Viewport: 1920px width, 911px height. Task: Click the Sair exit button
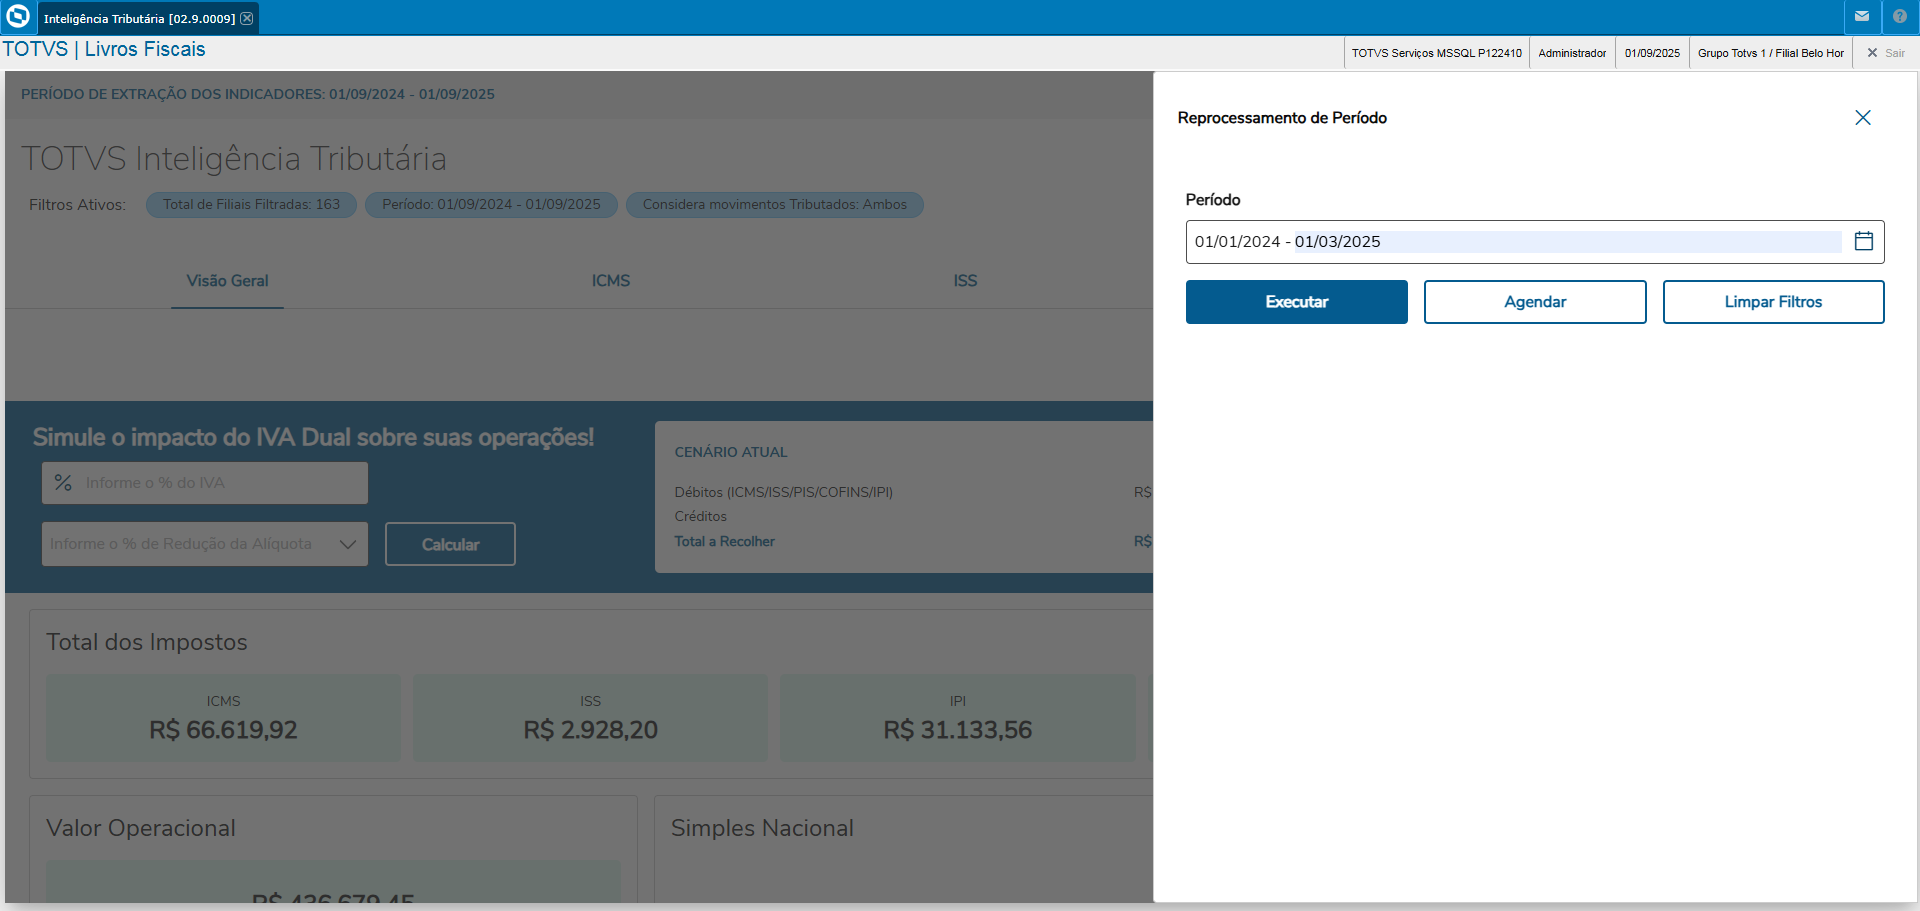click(x=1886, y=53)
